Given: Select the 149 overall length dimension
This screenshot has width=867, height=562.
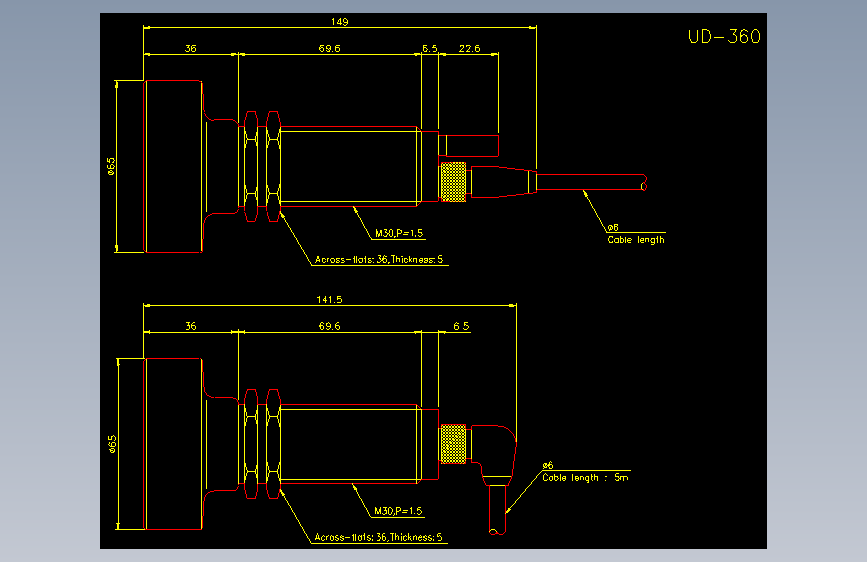Looking at the screenshot, I should (340, 22).
